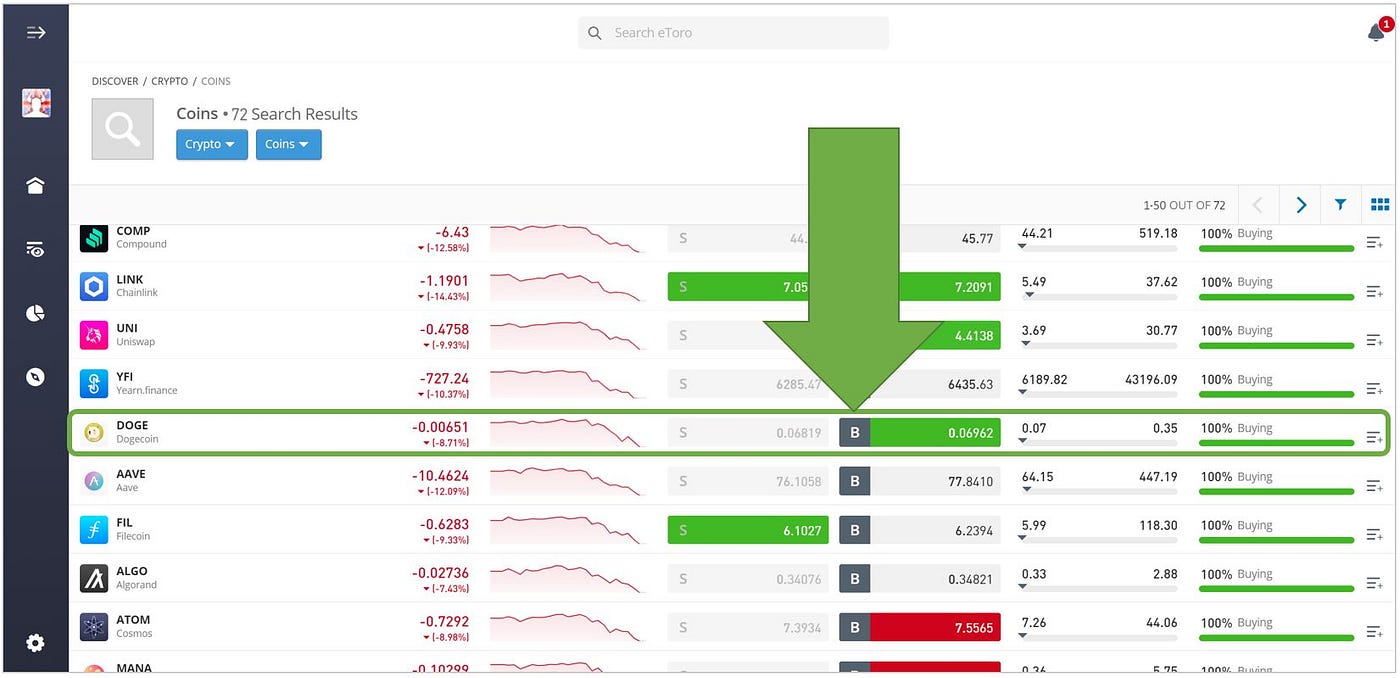The height and width of the screenshot is (678, 1400).
Task: Click the Filecoin FIL coin logo
Action: pyautogui.click(x=94, y=530)
